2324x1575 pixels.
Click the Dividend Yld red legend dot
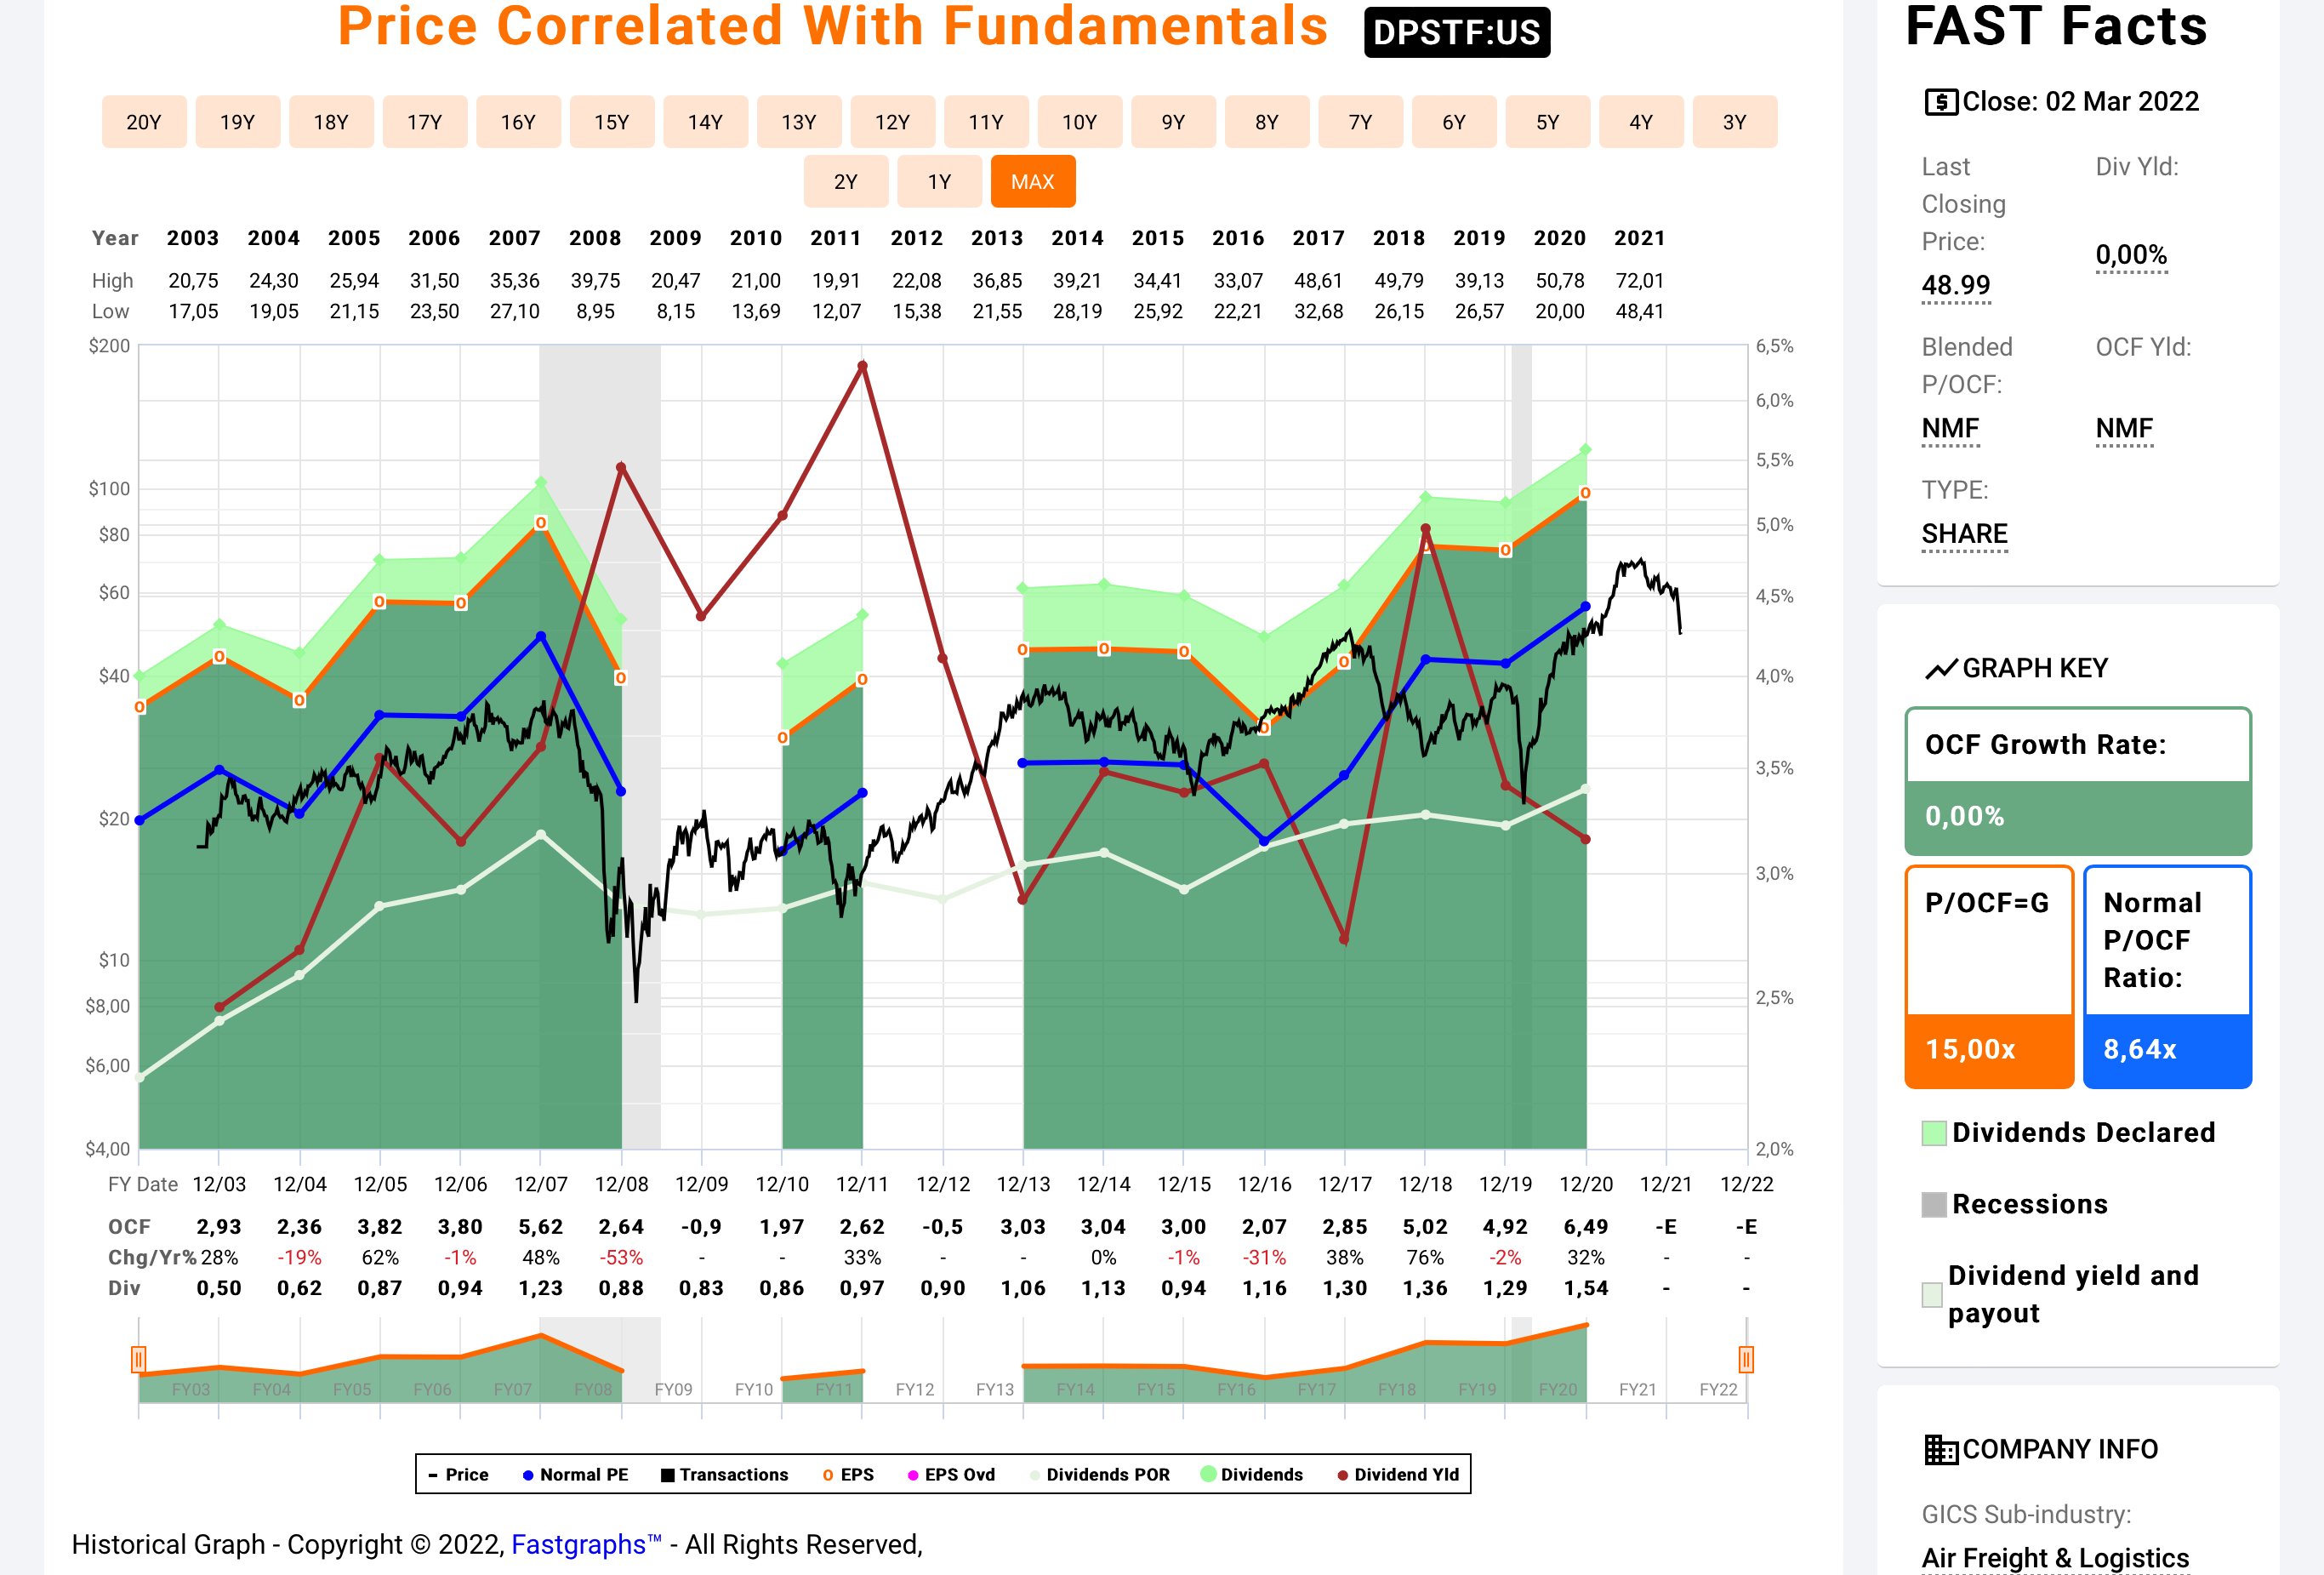[x=1343, y=1475]
